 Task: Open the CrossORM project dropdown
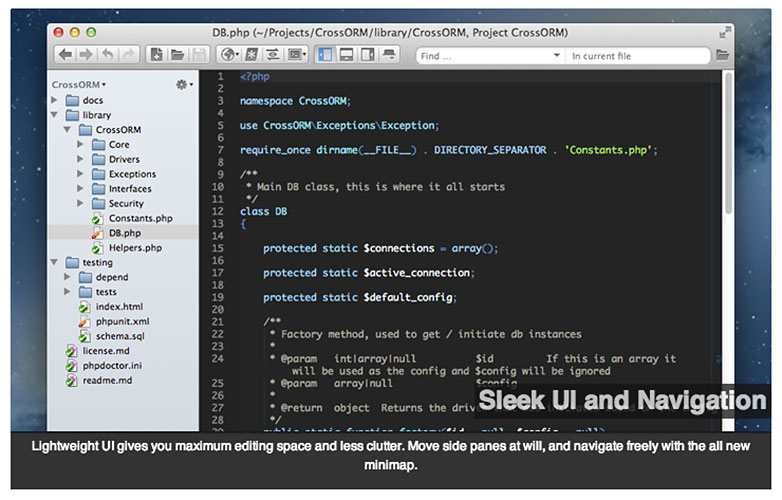(x=79, y=85)
